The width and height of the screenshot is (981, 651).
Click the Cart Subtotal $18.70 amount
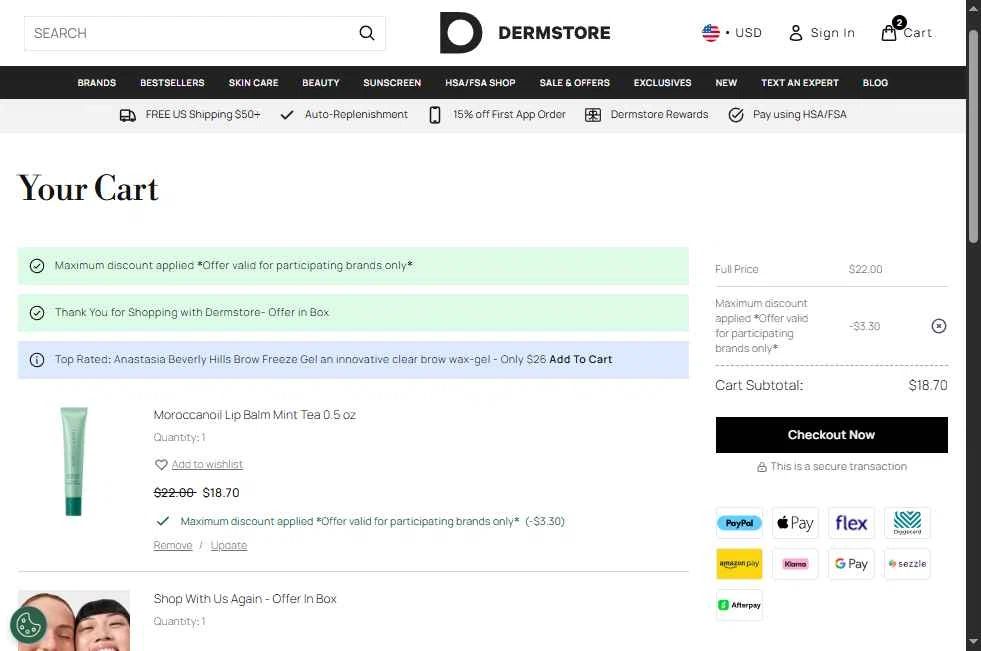point(928,385)
